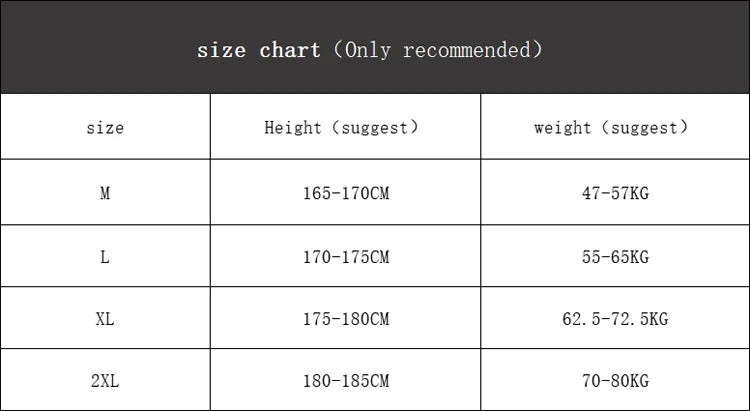Click the word 'chart' in the title
This screenshot has height=411, width=750.
(x=290, y=49)
